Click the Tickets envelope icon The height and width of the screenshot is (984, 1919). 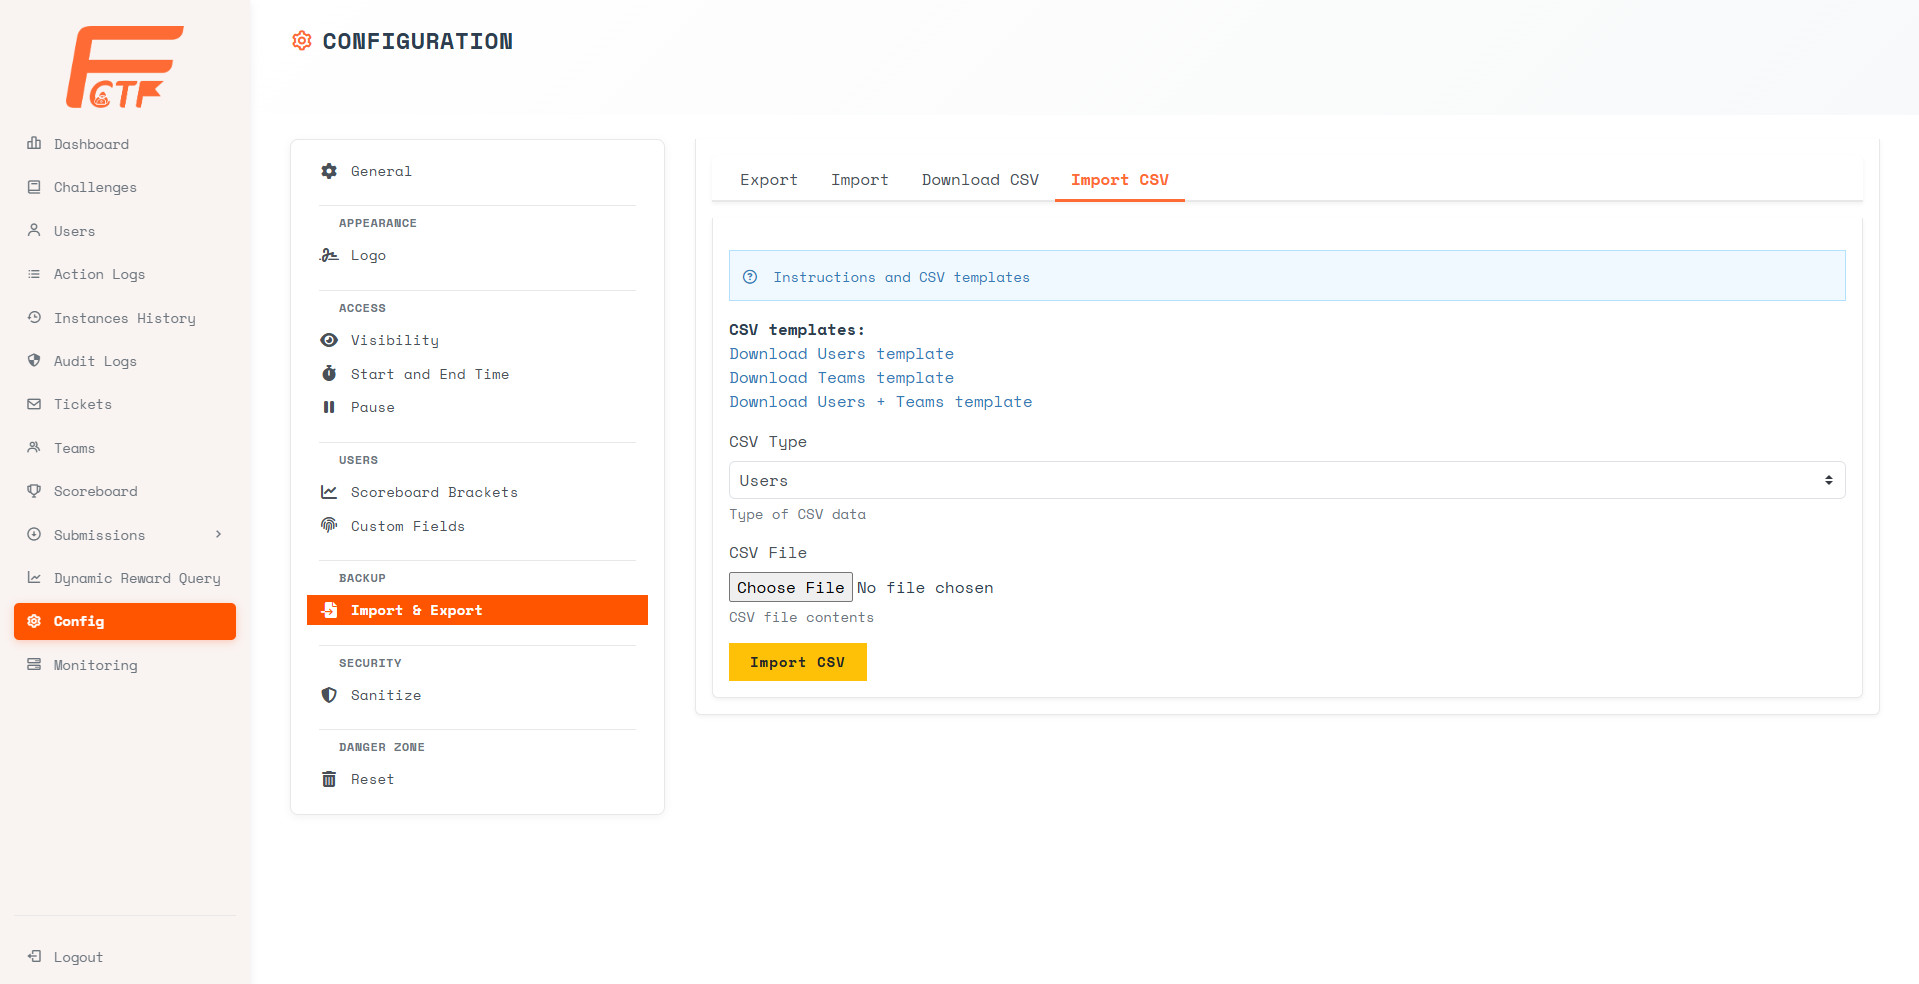click(34, 404)
